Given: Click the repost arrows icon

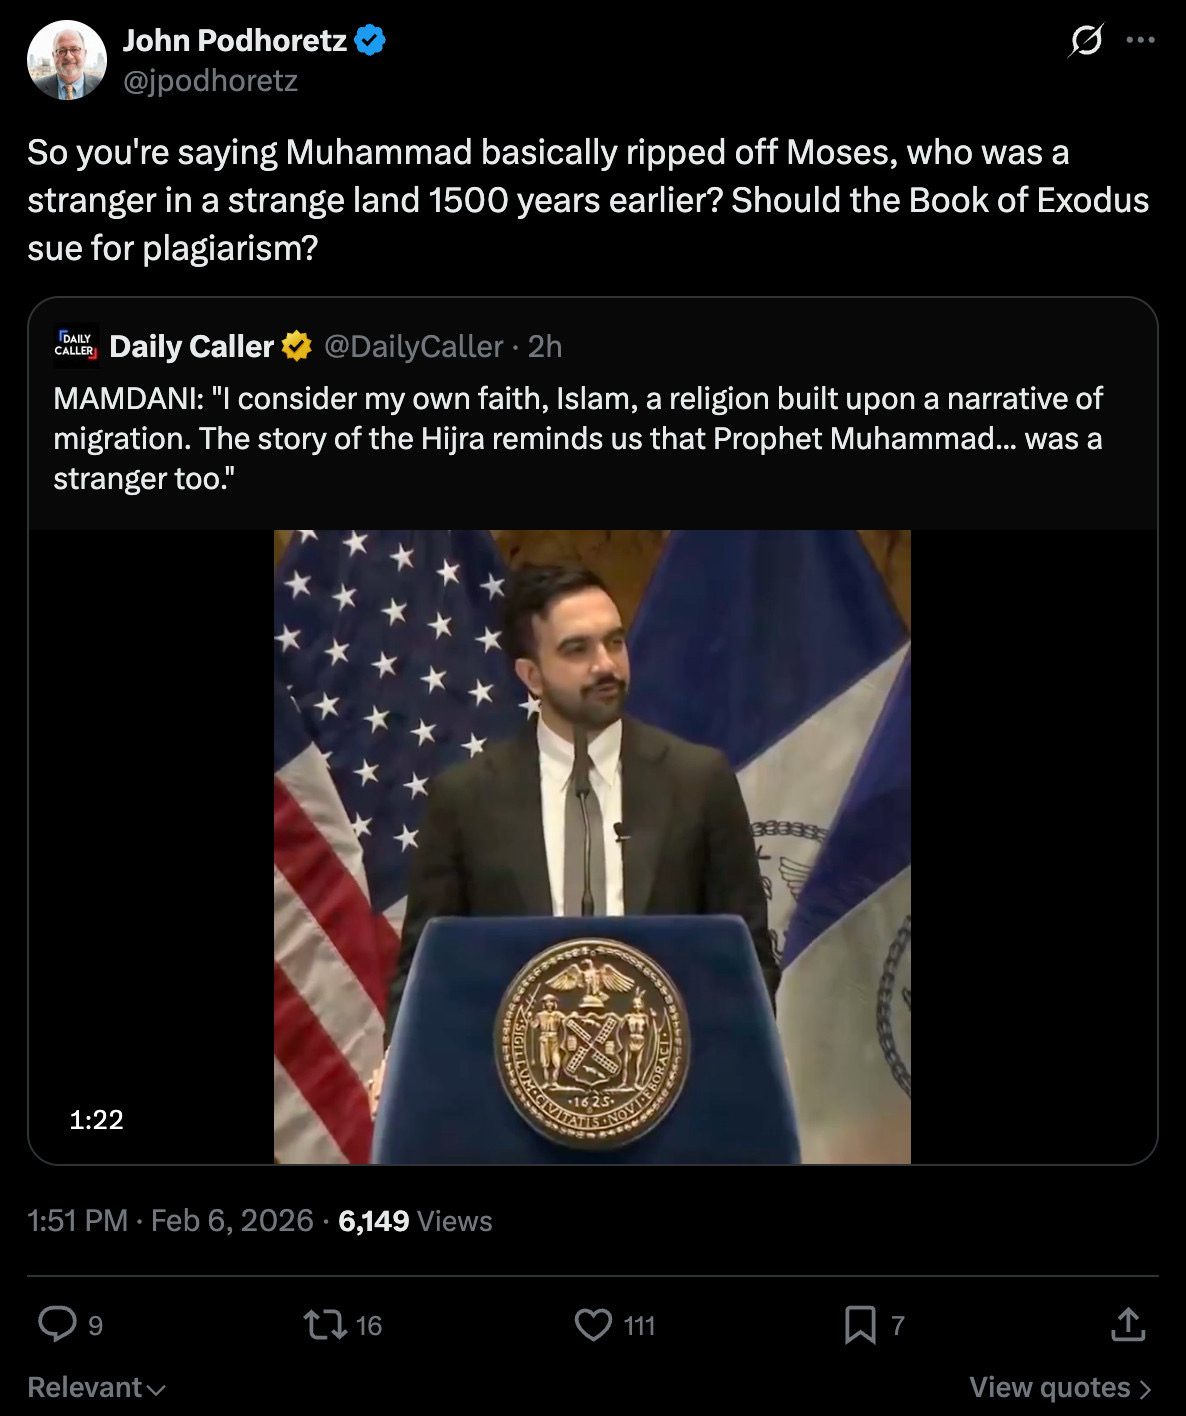Looking at the screenshot, I should point(324,1324).
